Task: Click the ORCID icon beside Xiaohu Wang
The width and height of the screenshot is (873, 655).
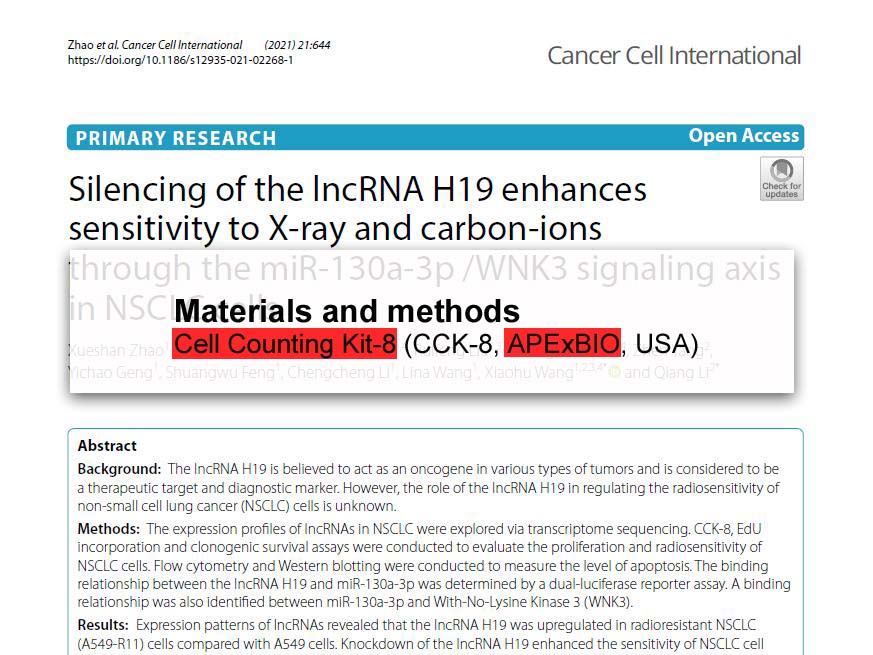Action: pos(615,373)
